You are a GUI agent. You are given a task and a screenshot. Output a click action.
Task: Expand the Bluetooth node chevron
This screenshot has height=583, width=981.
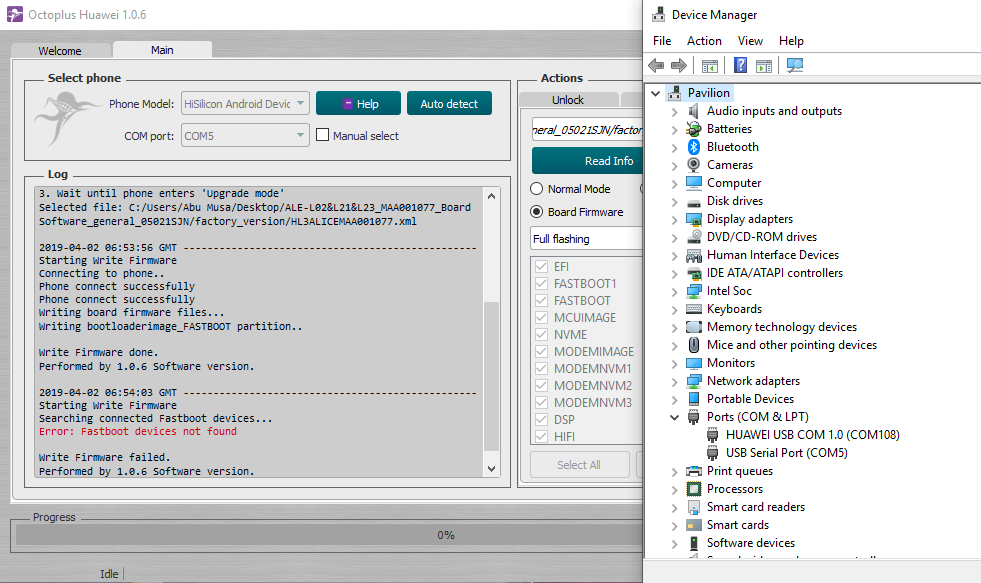[674, 148]
